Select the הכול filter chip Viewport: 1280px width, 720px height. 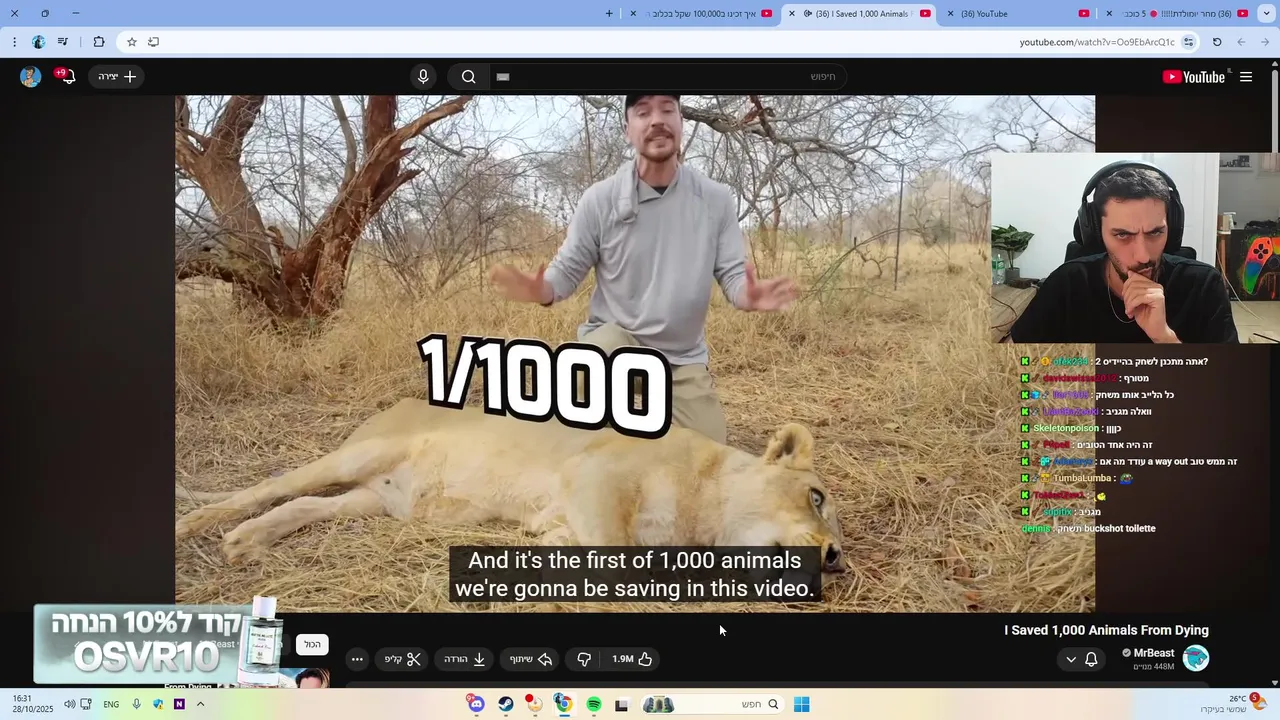[312, 645]
